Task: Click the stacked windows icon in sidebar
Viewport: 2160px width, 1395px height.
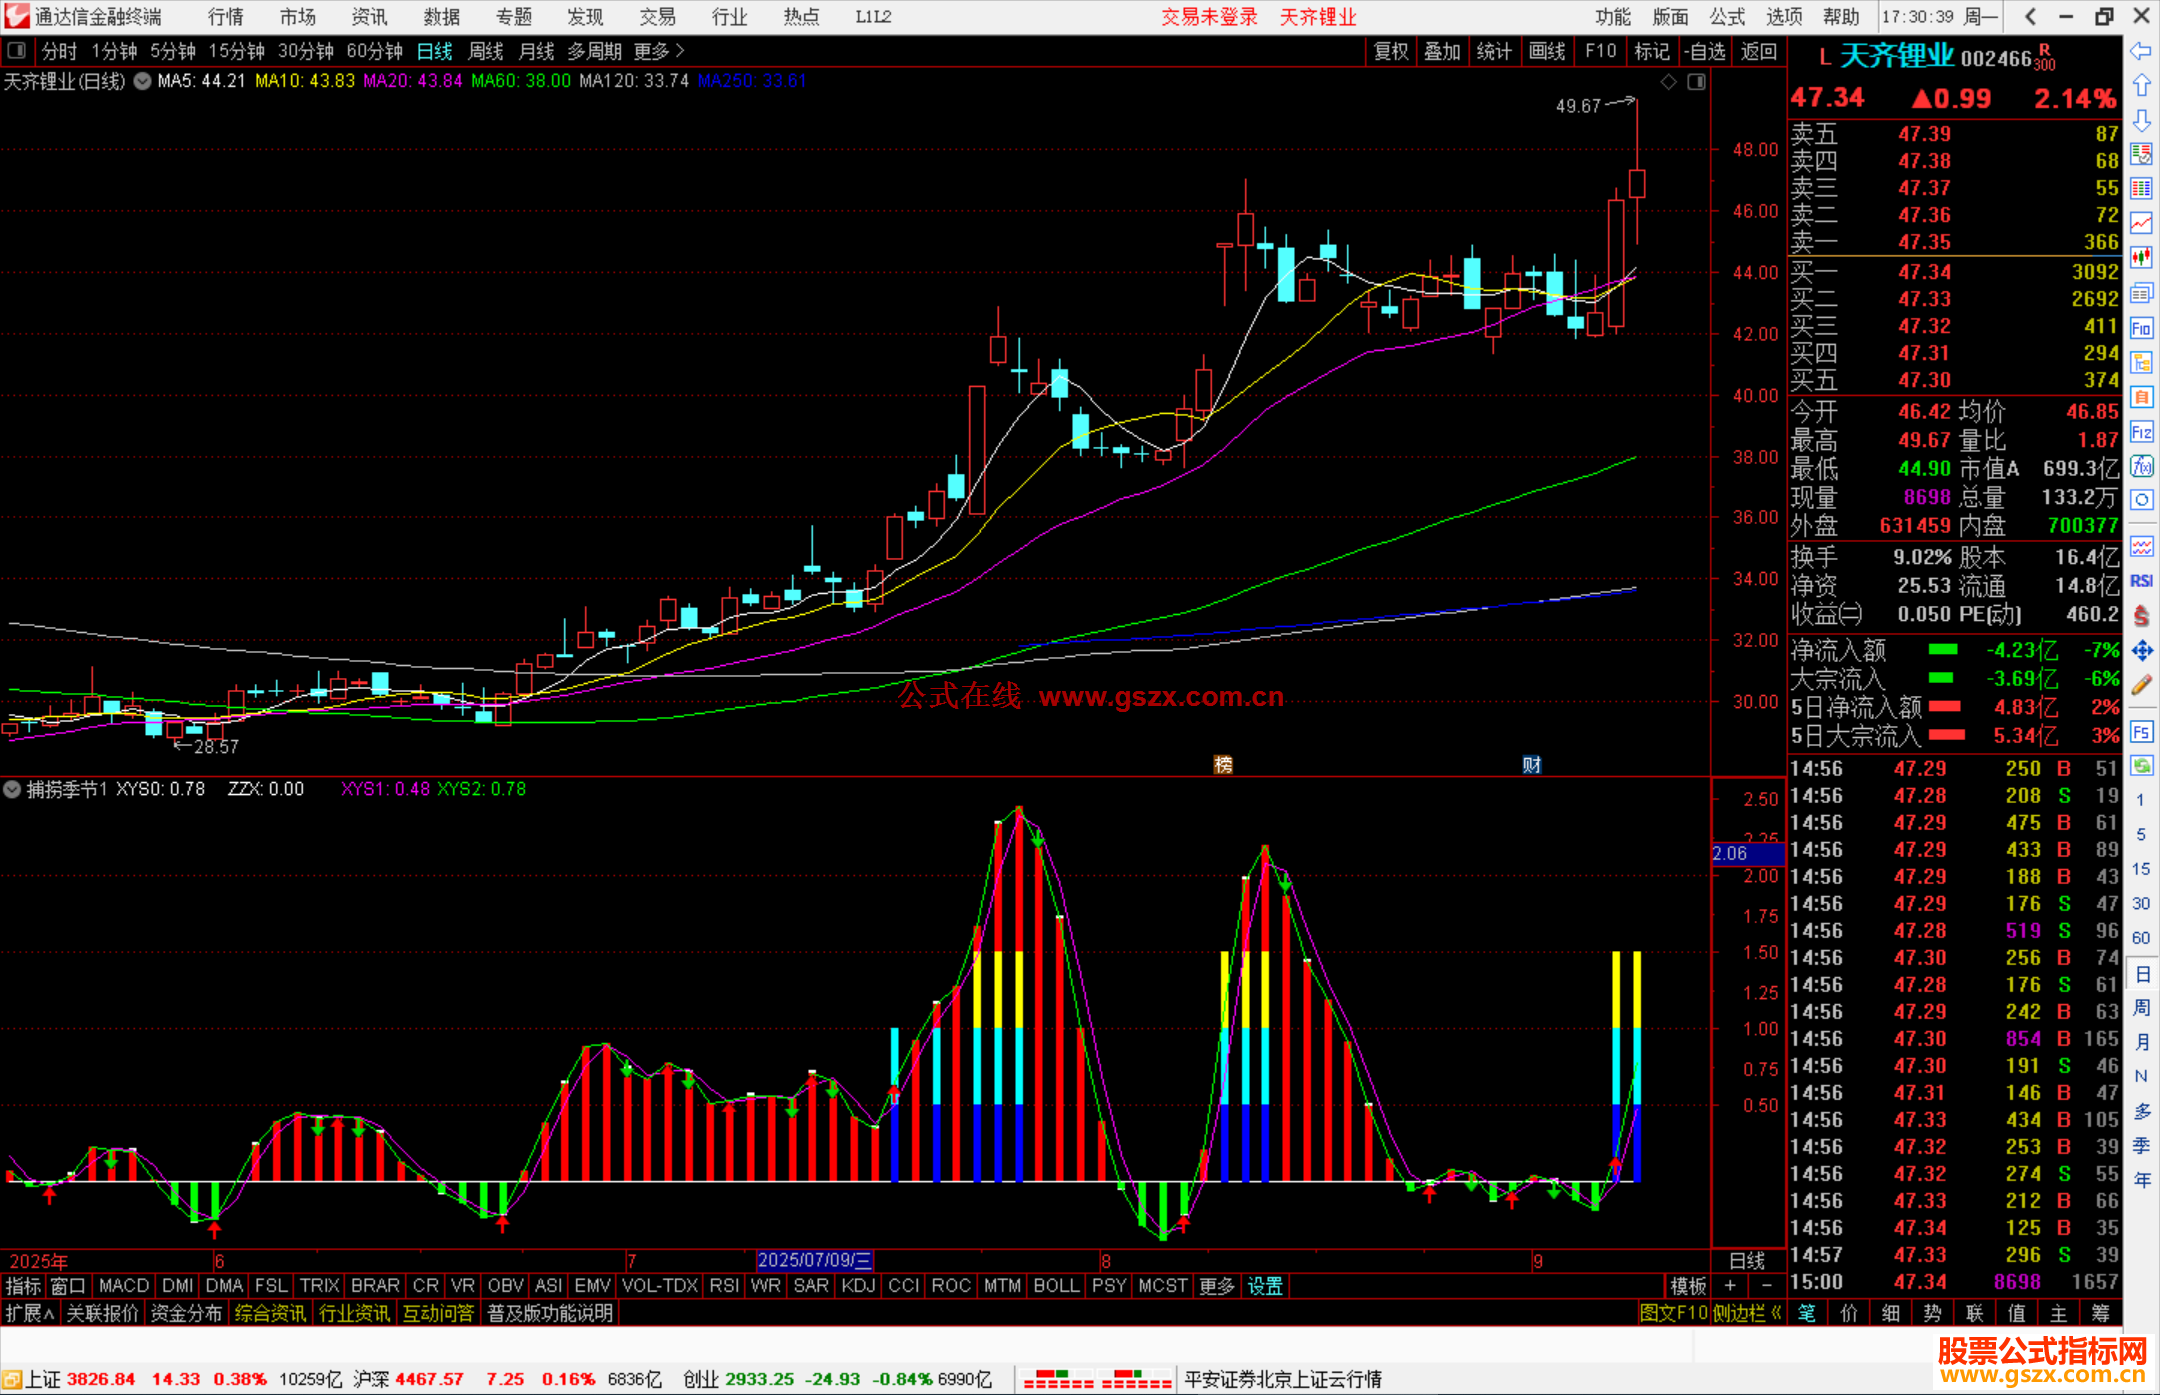Action: click(2141, 293)
